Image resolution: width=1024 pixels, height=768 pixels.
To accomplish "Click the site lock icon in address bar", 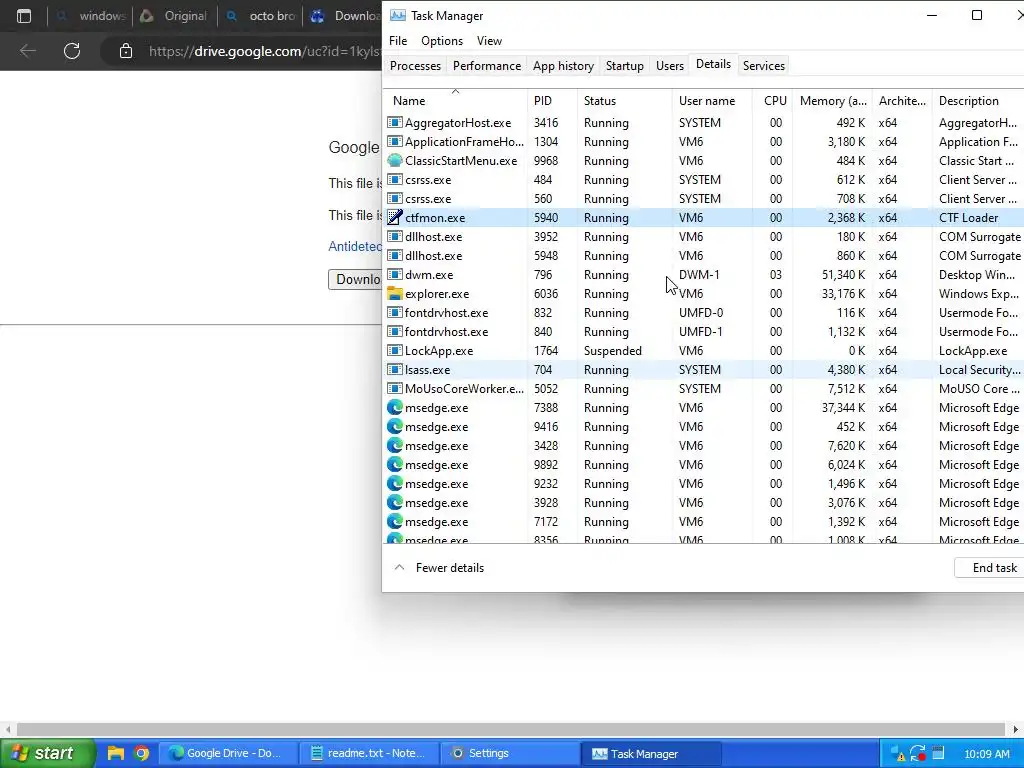I will point(126,51).
